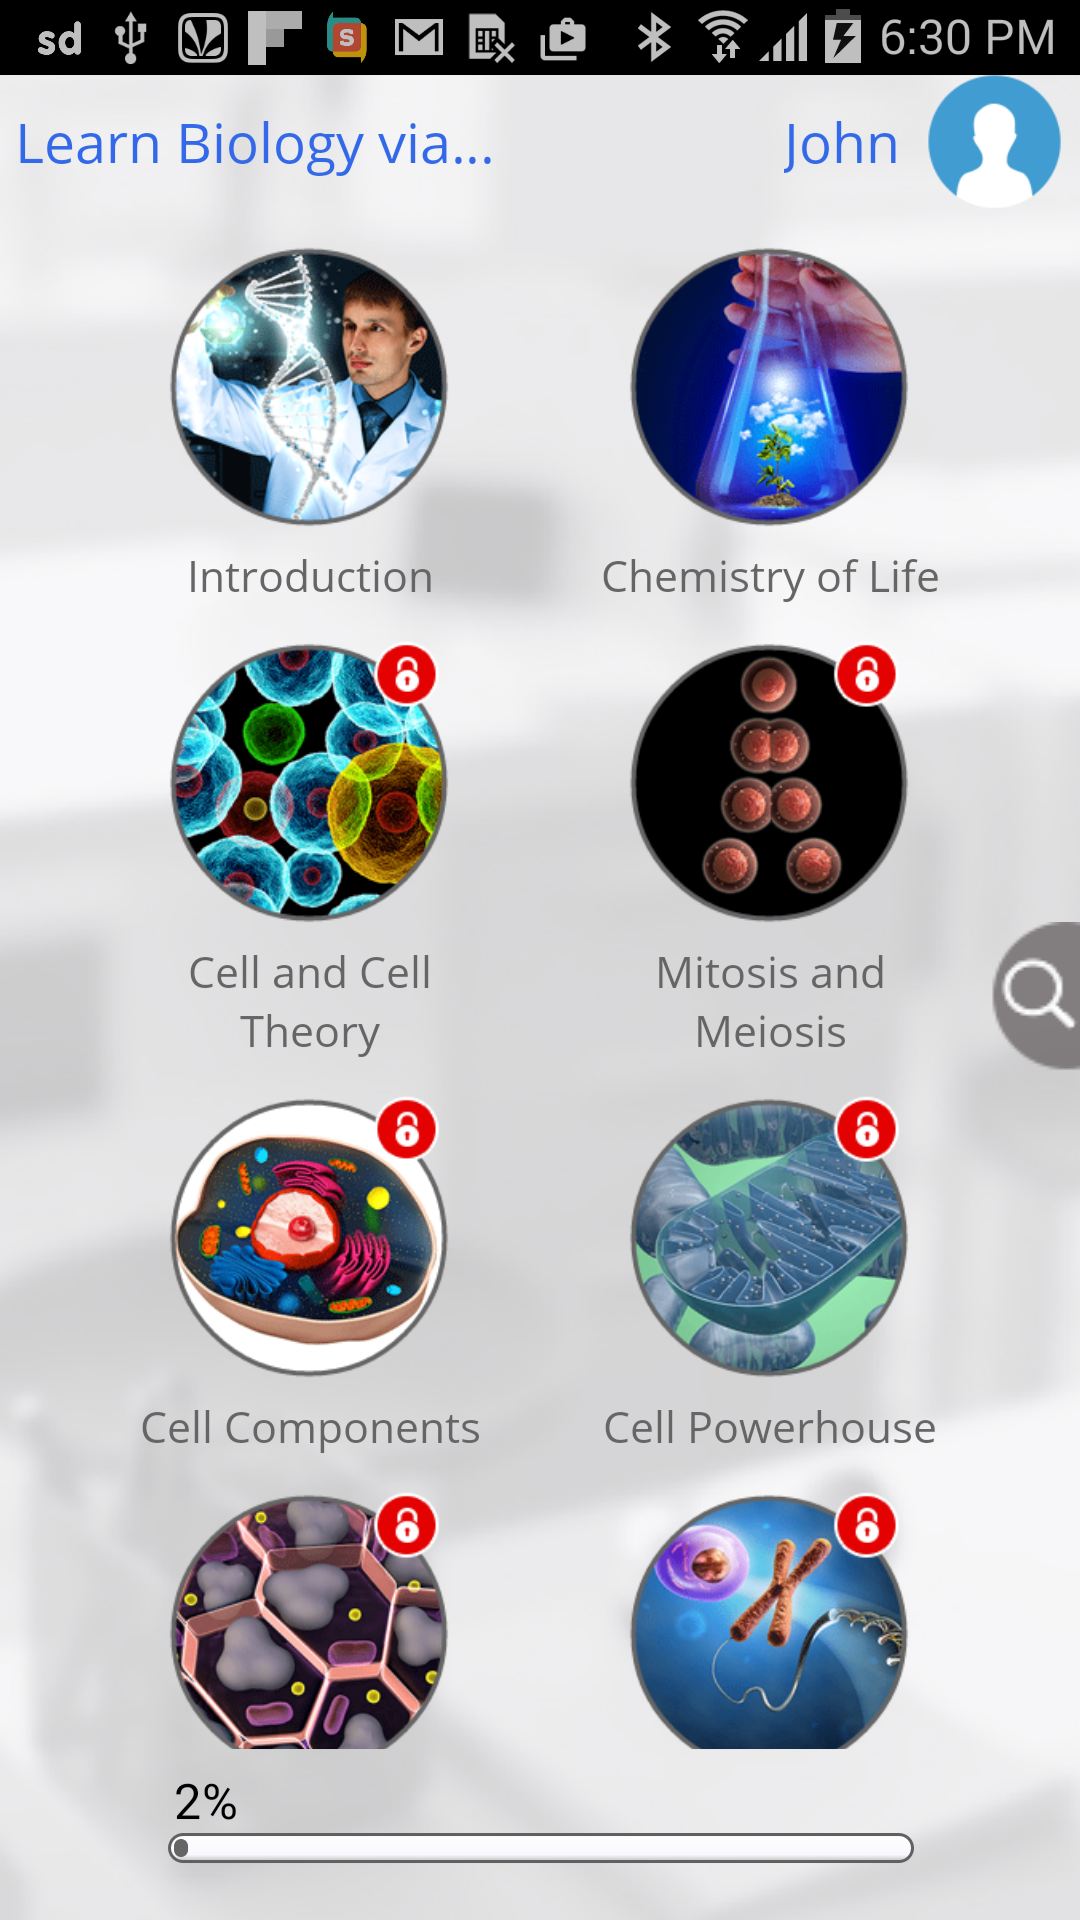This screenshot has height=1920, width=1080.
Task: Click the Learn Biology via... title
Action: pyautogui.click(x=255, y=144)
